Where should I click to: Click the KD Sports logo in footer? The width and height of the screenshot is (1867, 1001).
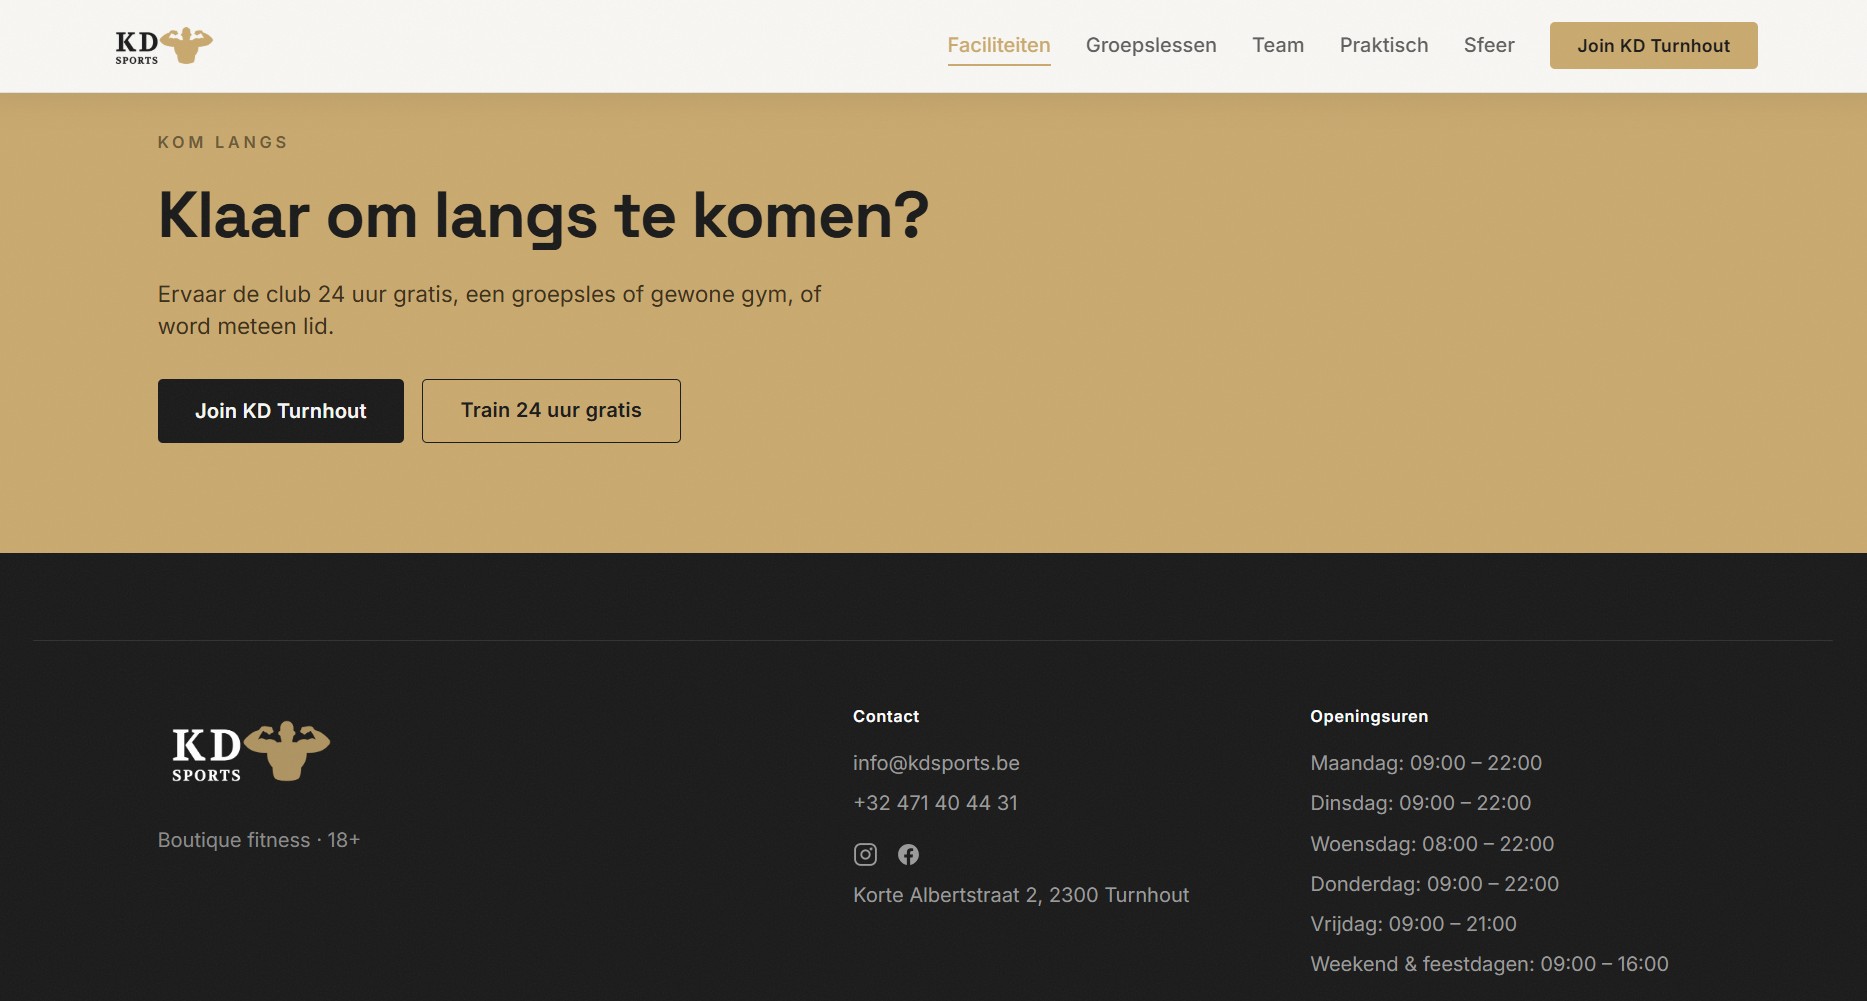pyautogui.click(x=250, y=751)
